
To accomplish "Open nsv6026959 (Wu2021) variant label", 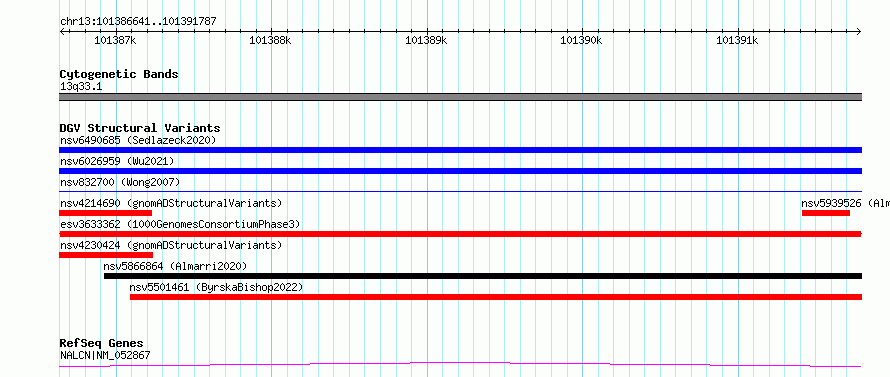I will [x=117, y=161].
